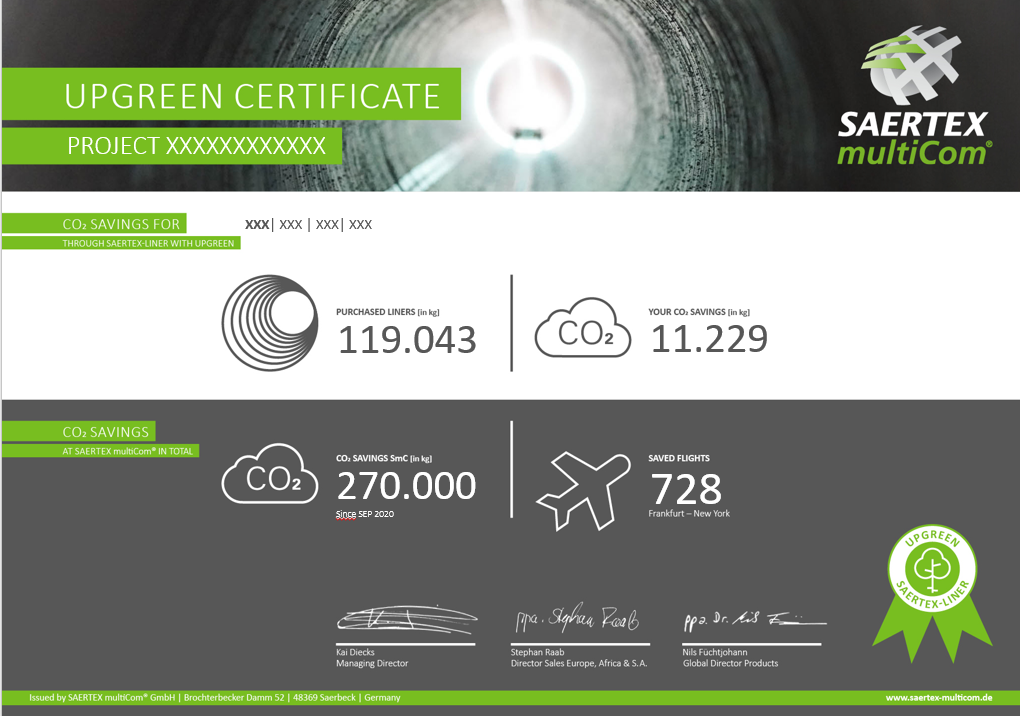The image size is (1020, 716).
Task: Click the SAVED FLIGHTS label
Action: [678, 458]
